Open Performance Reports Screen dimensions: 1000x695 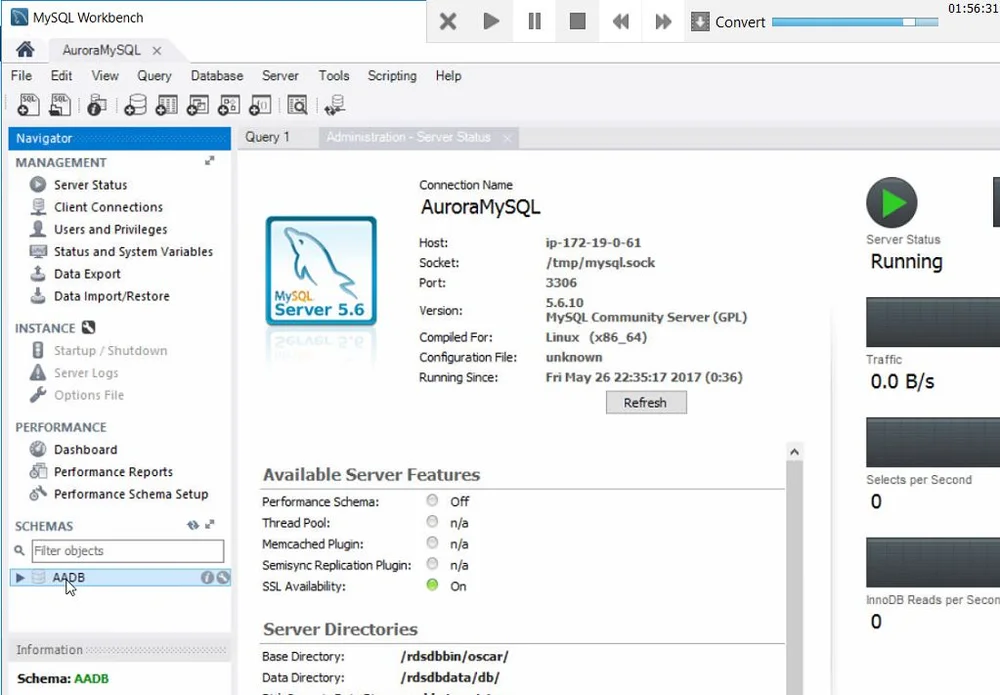(x=113, y=472)
